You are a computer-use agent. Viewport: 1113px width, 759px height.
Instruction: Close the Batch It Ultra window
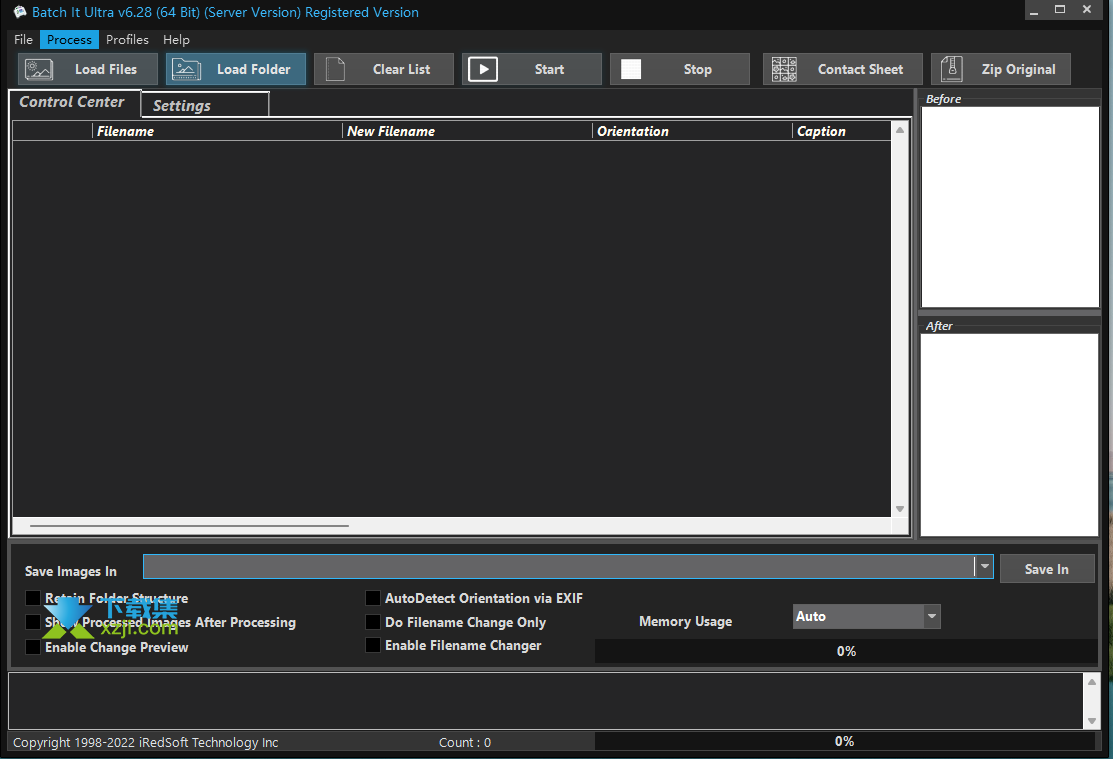(x=1087, y=10)
